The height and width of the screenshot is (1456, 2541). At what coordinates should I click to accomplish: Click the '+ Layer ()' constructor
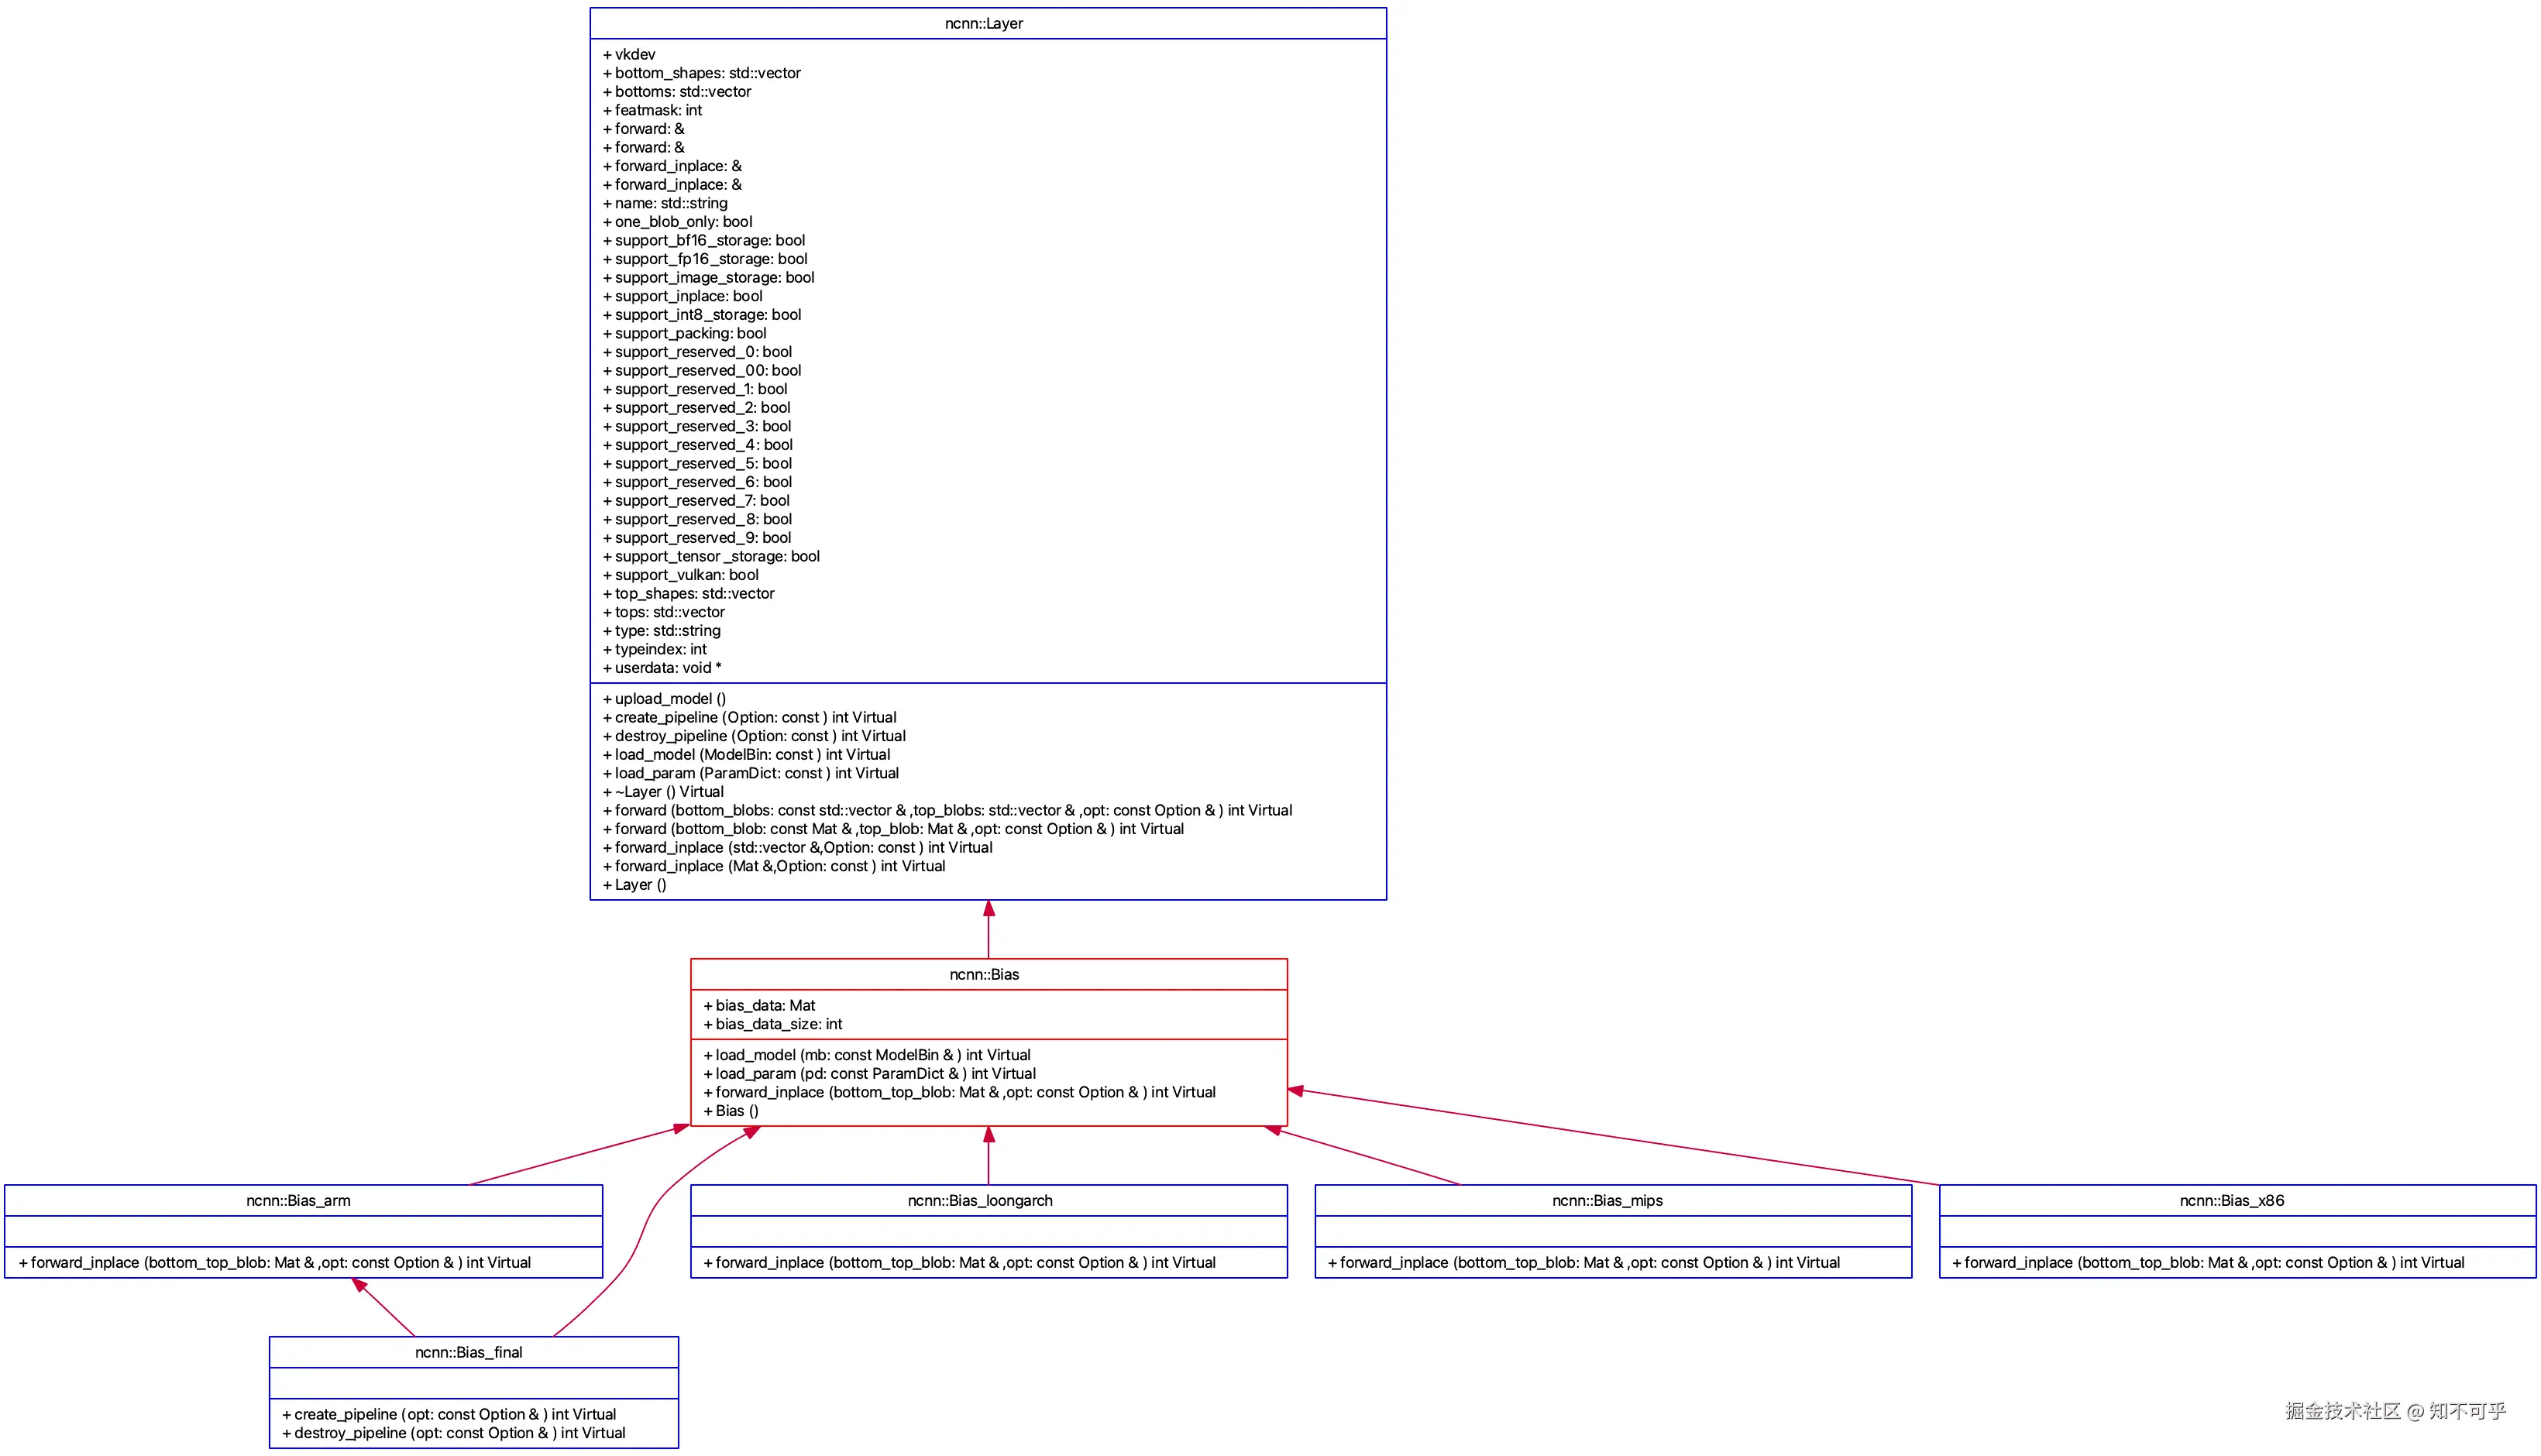[x=634, y=885]
